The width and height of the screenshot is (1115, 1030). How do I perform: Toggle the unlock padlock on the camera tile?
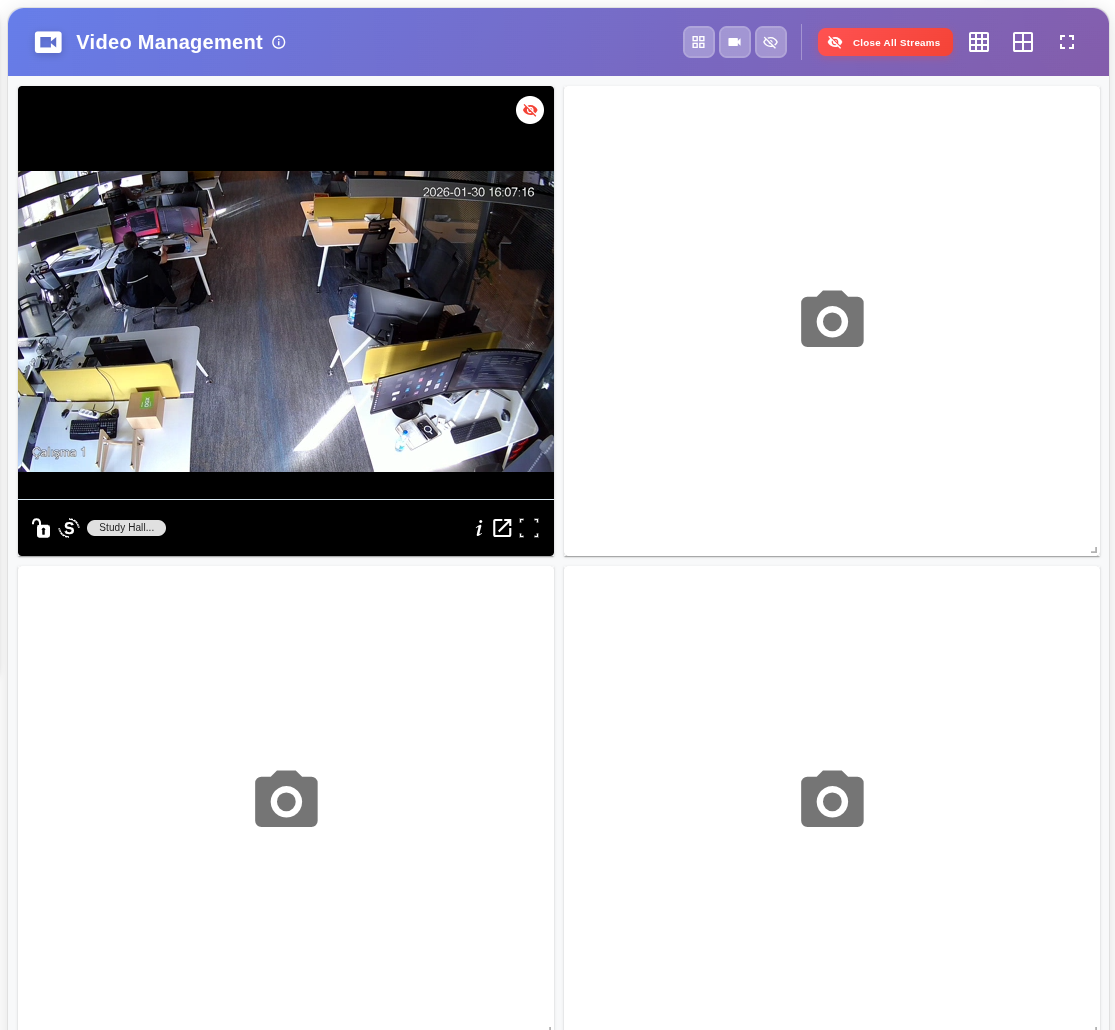click(41, 528)
